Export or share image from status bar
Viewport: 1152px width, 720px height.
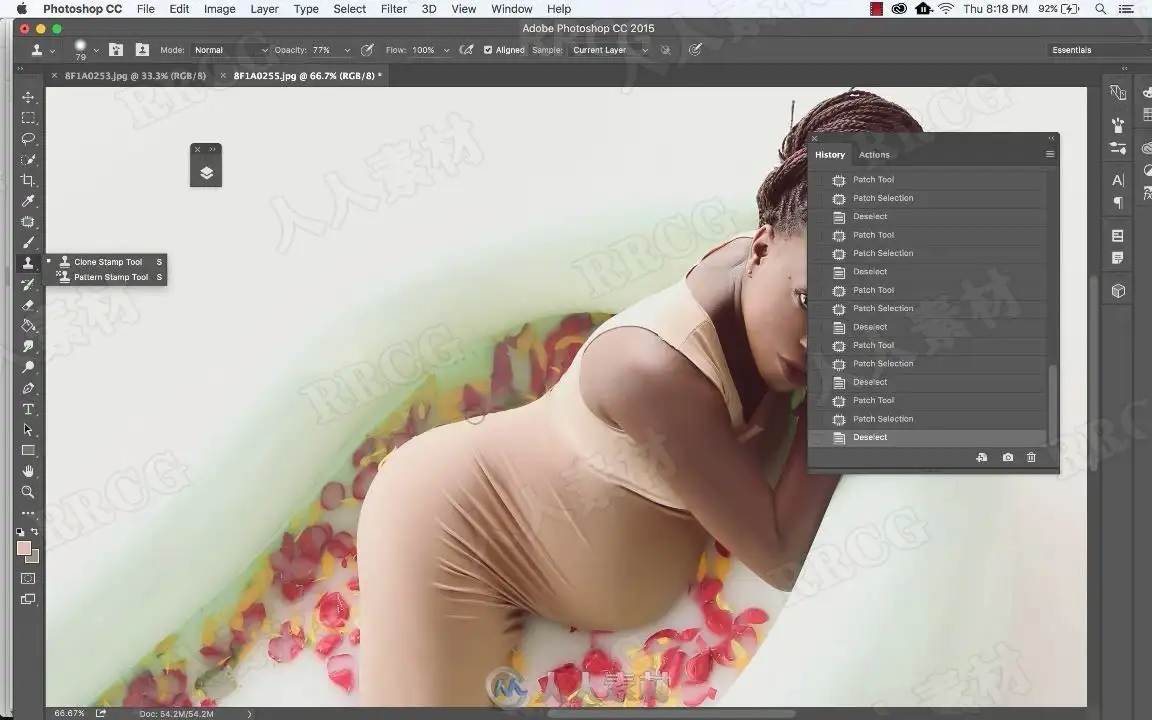click(101, 713)
